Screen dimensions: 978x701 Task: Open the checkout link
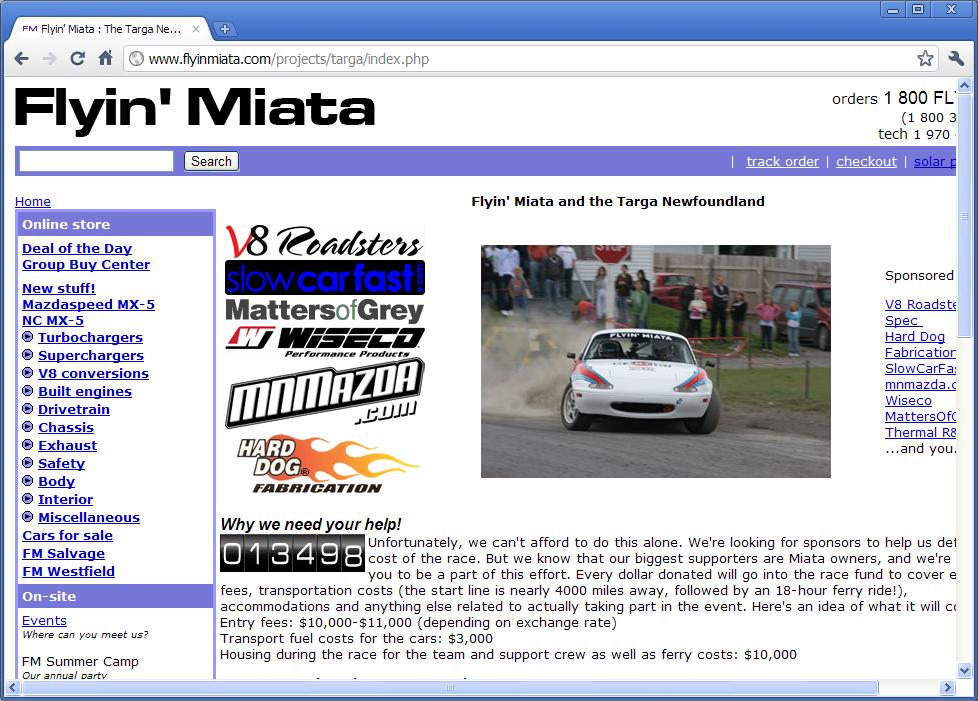pyautogui.click(x=866, y=162)
